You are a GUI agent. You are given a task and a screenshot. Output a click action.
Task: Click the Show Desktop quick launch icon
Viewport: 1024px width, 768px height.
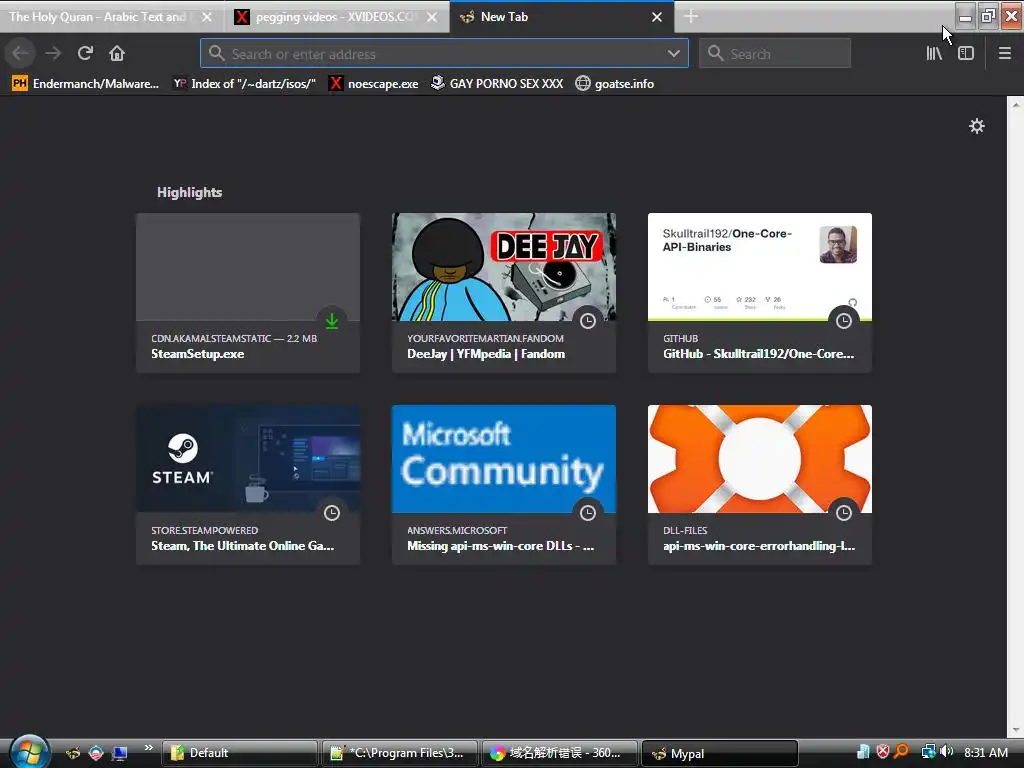(x=120, y=753)
